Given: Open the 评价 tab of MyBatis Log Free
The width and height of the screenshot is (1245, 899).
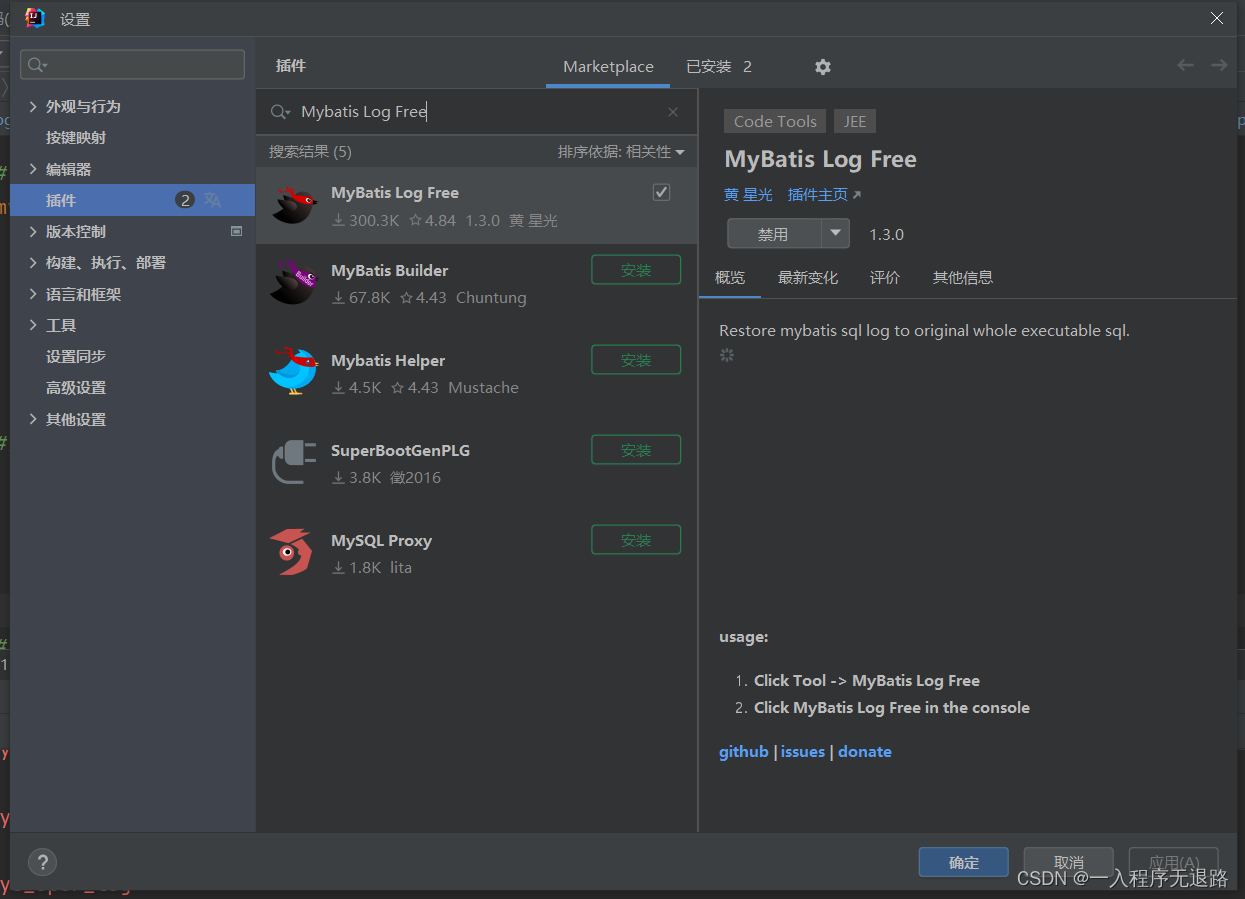Looking at the screenshot, I should coord(884,277).
